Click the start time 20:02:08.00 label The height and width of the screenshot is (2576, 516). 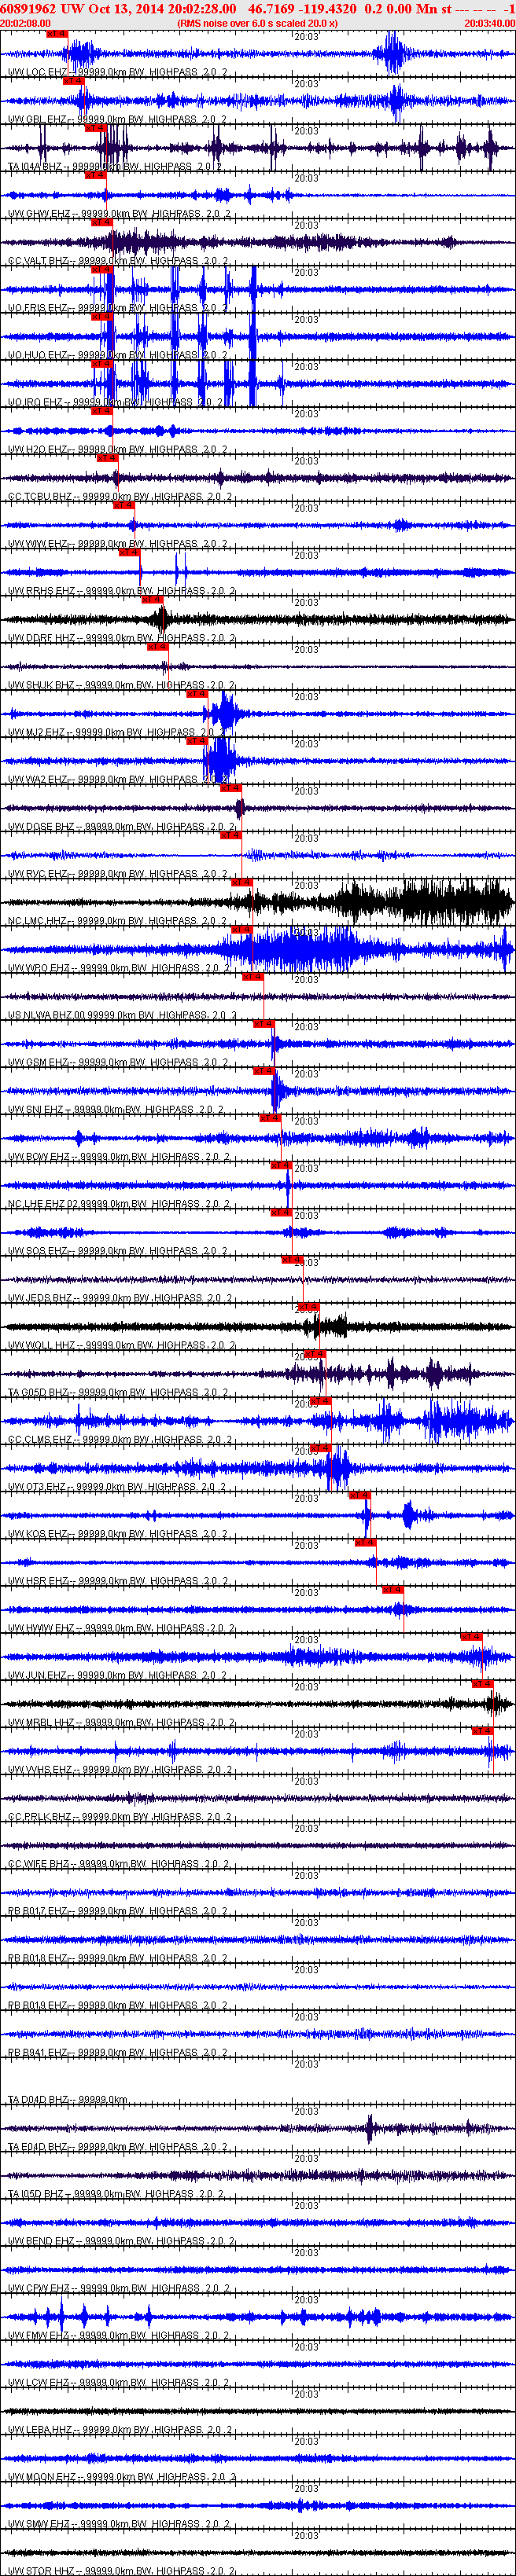click(x=25, y=23)
